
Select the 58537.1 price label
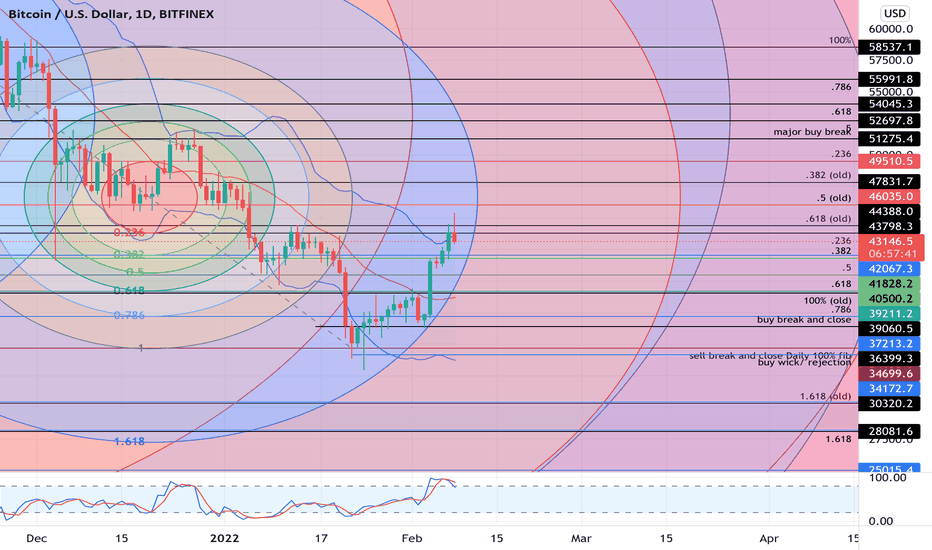889,47
